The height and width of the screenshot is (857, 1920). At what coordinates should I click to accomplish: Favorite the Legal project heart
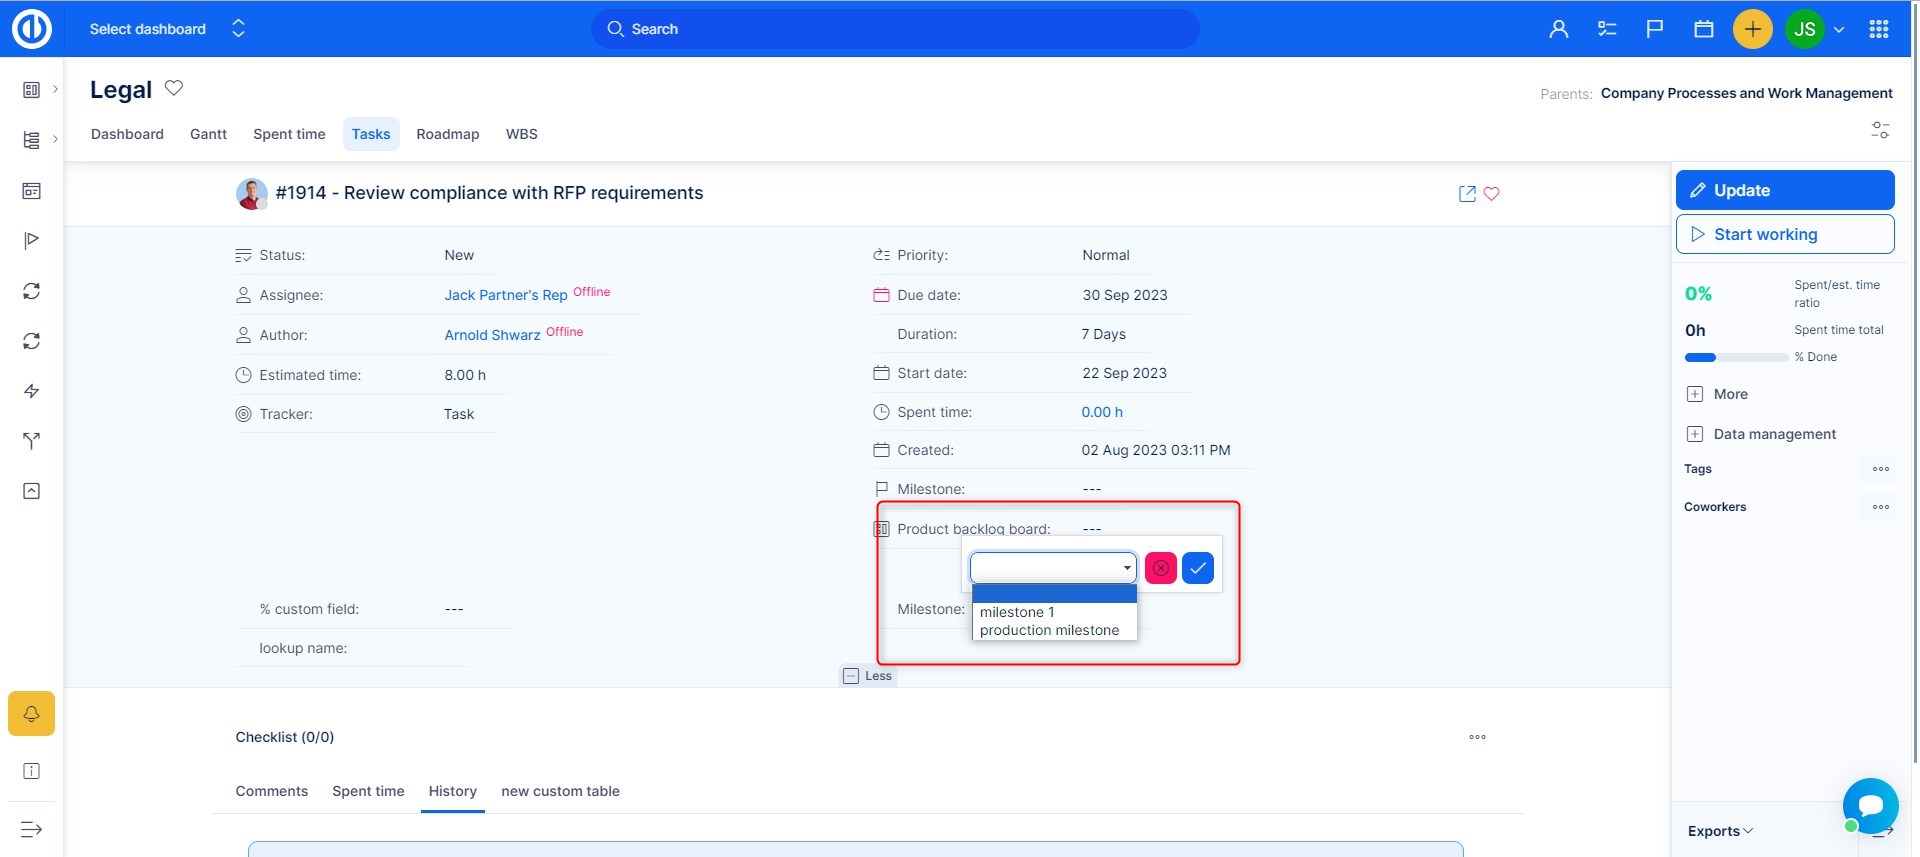coord(174,88)
